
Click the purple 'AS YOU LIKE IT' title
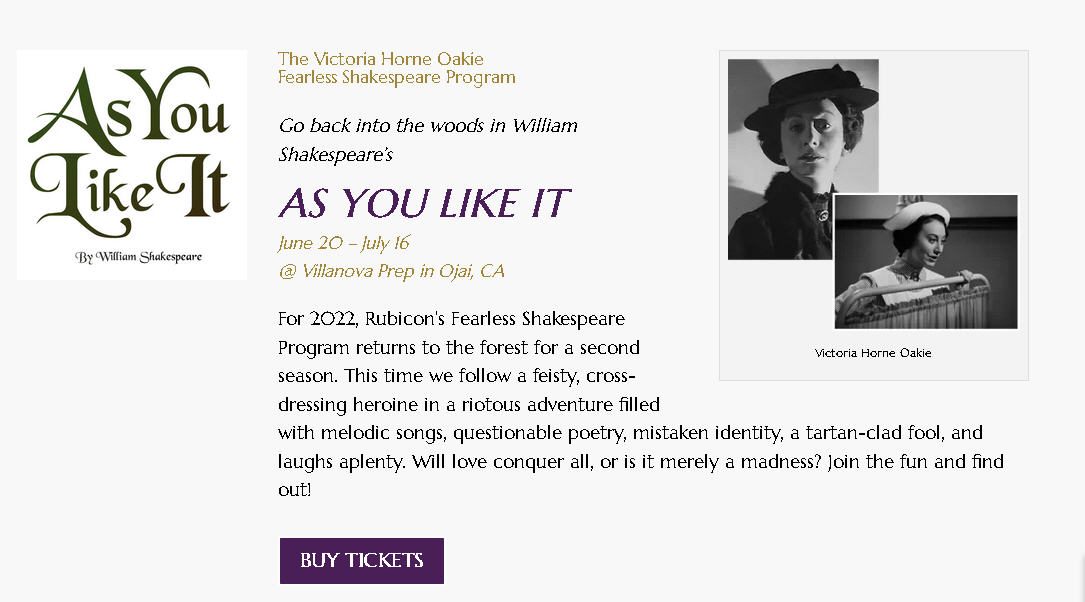424,203
